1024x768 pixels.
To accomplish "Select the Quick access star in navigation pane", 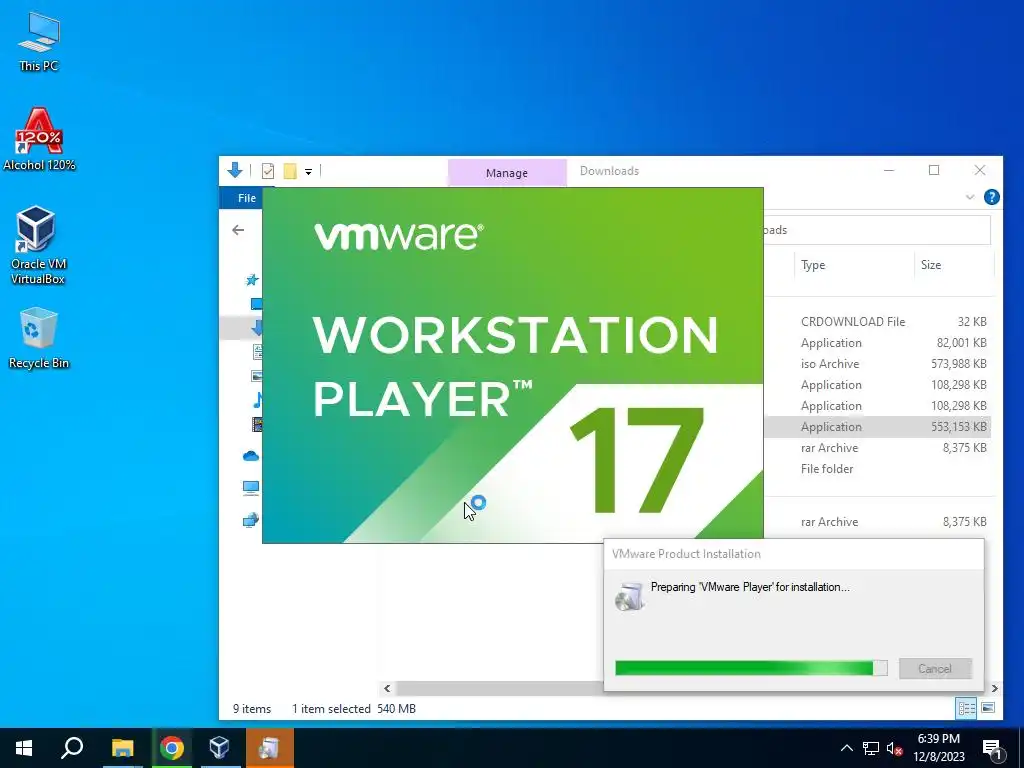I will [x=252, y=280].
